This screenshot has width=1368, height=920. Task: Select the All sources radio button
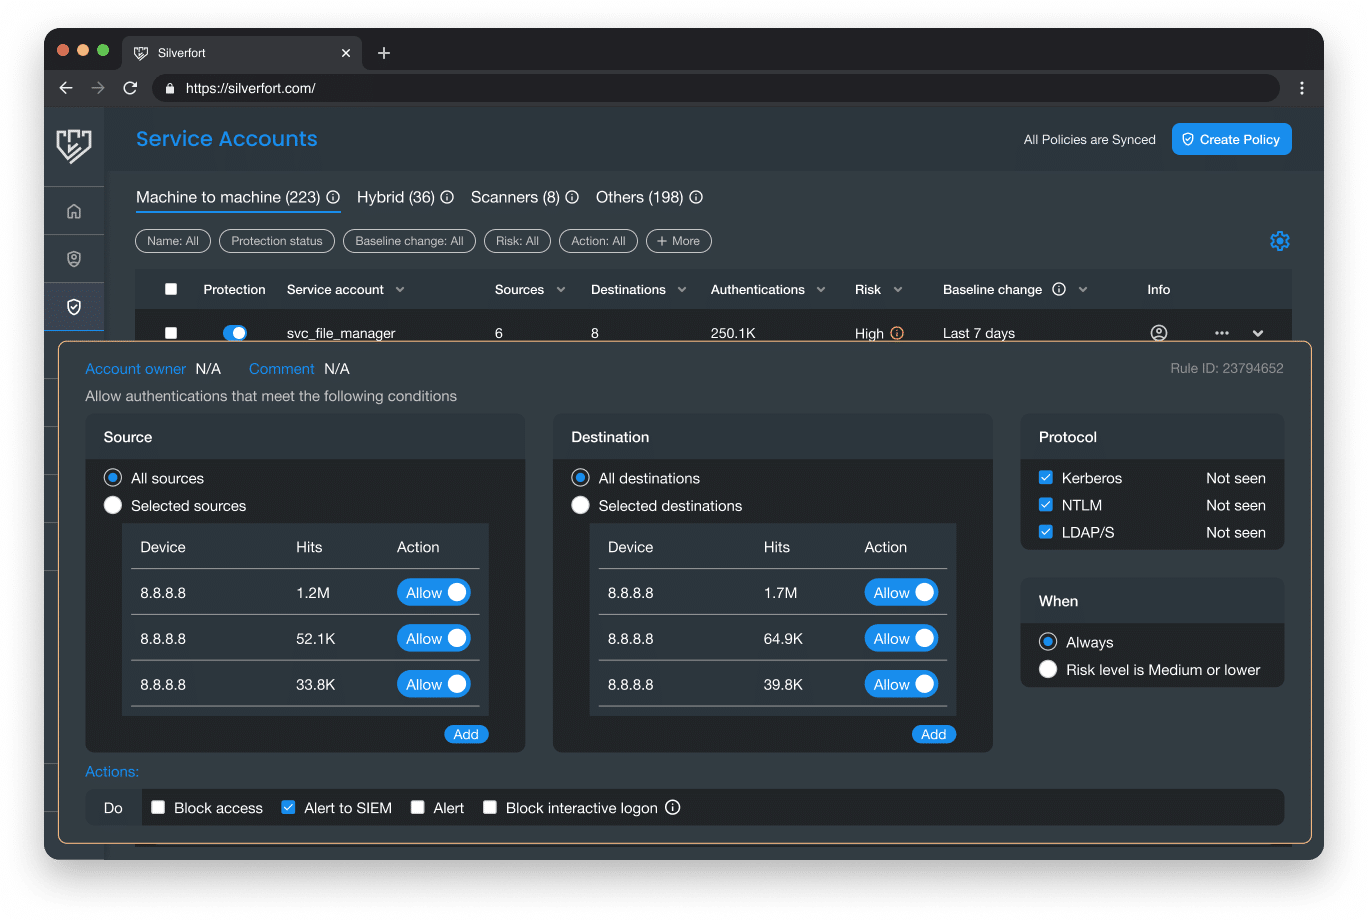113,478
